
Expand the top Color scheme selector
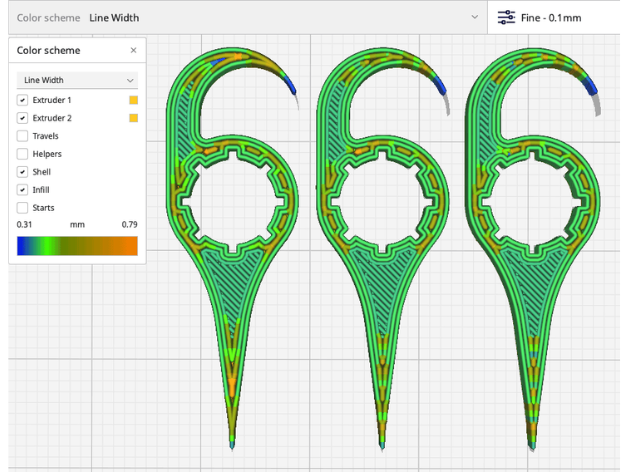tap(248, 18)
